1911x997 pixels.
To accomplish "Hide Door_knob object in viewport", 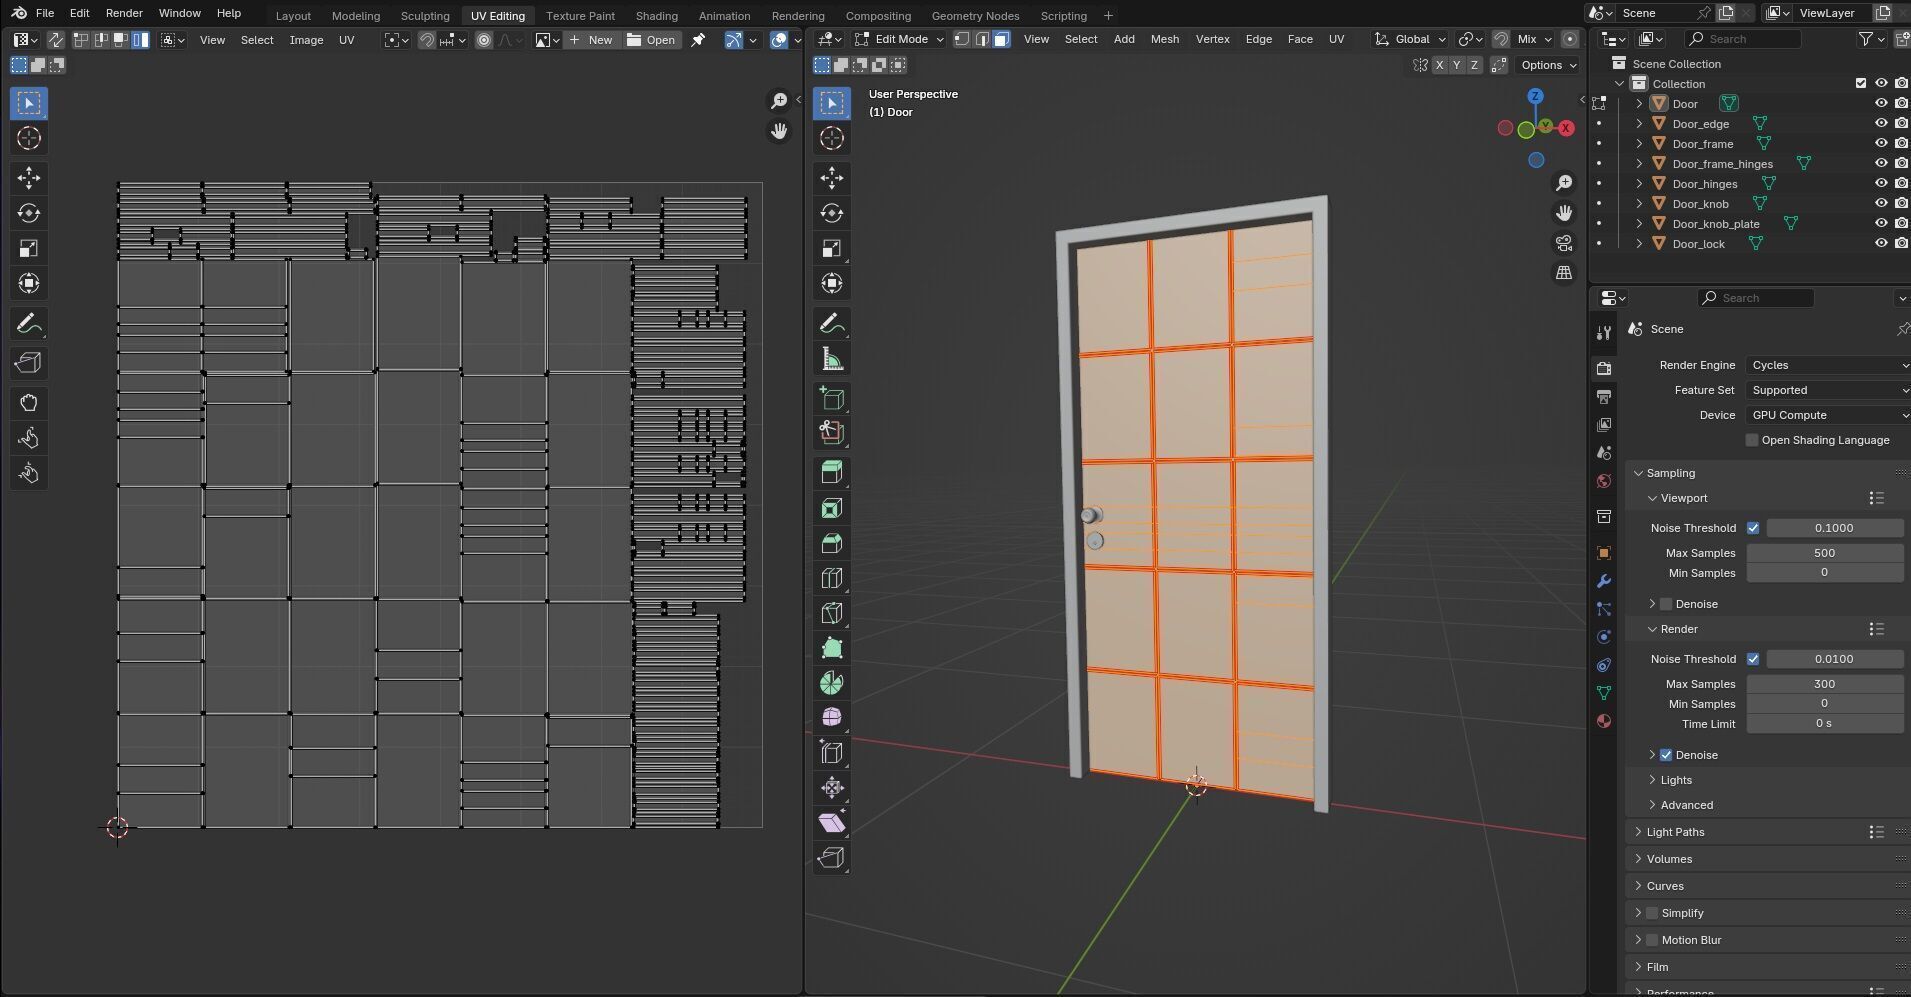I will 1881,204.
